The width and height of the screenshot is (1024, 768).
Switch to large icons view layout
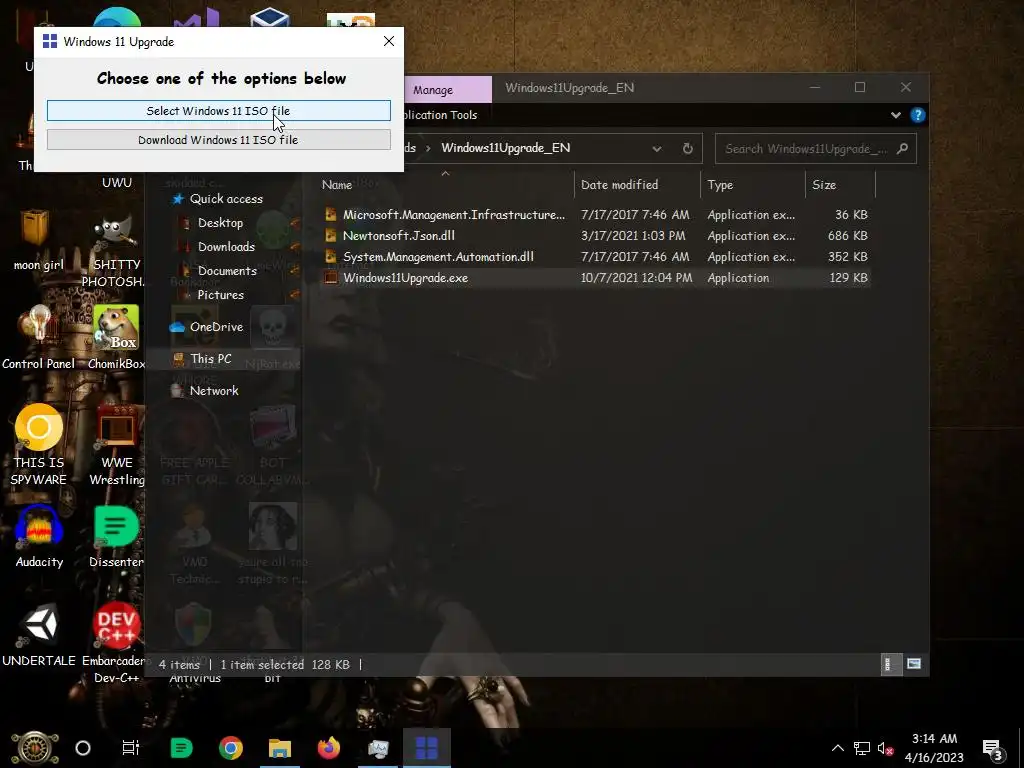coord(914,665)
